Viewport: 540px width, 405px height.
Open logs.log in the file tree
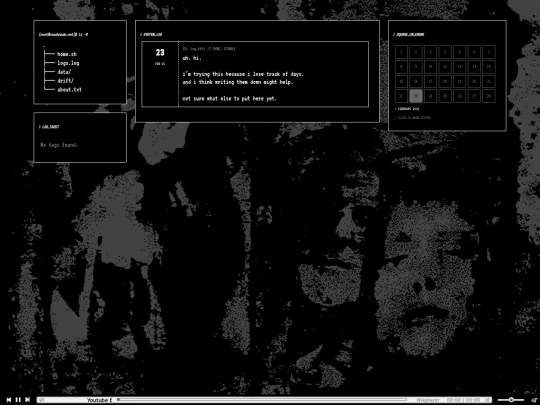[68, 63]
